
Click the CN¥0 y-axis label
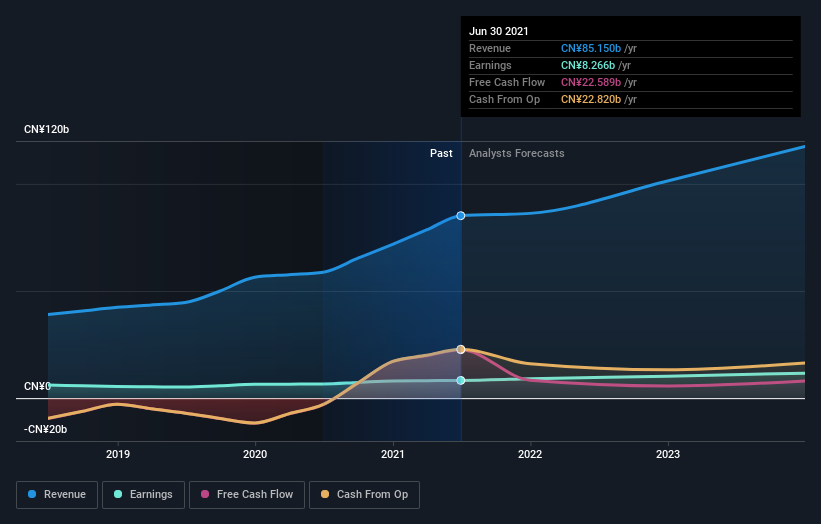pos(38,386)
